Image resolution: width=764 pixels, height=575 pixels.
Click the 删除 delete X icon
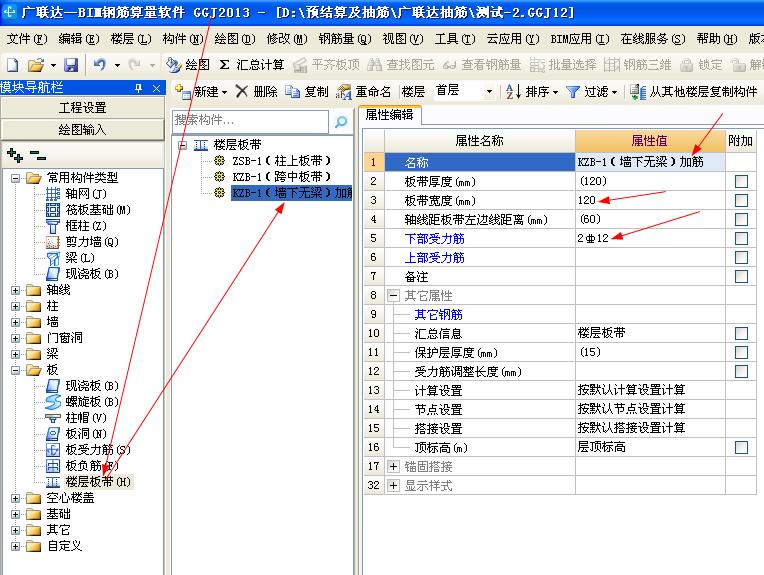242,91
